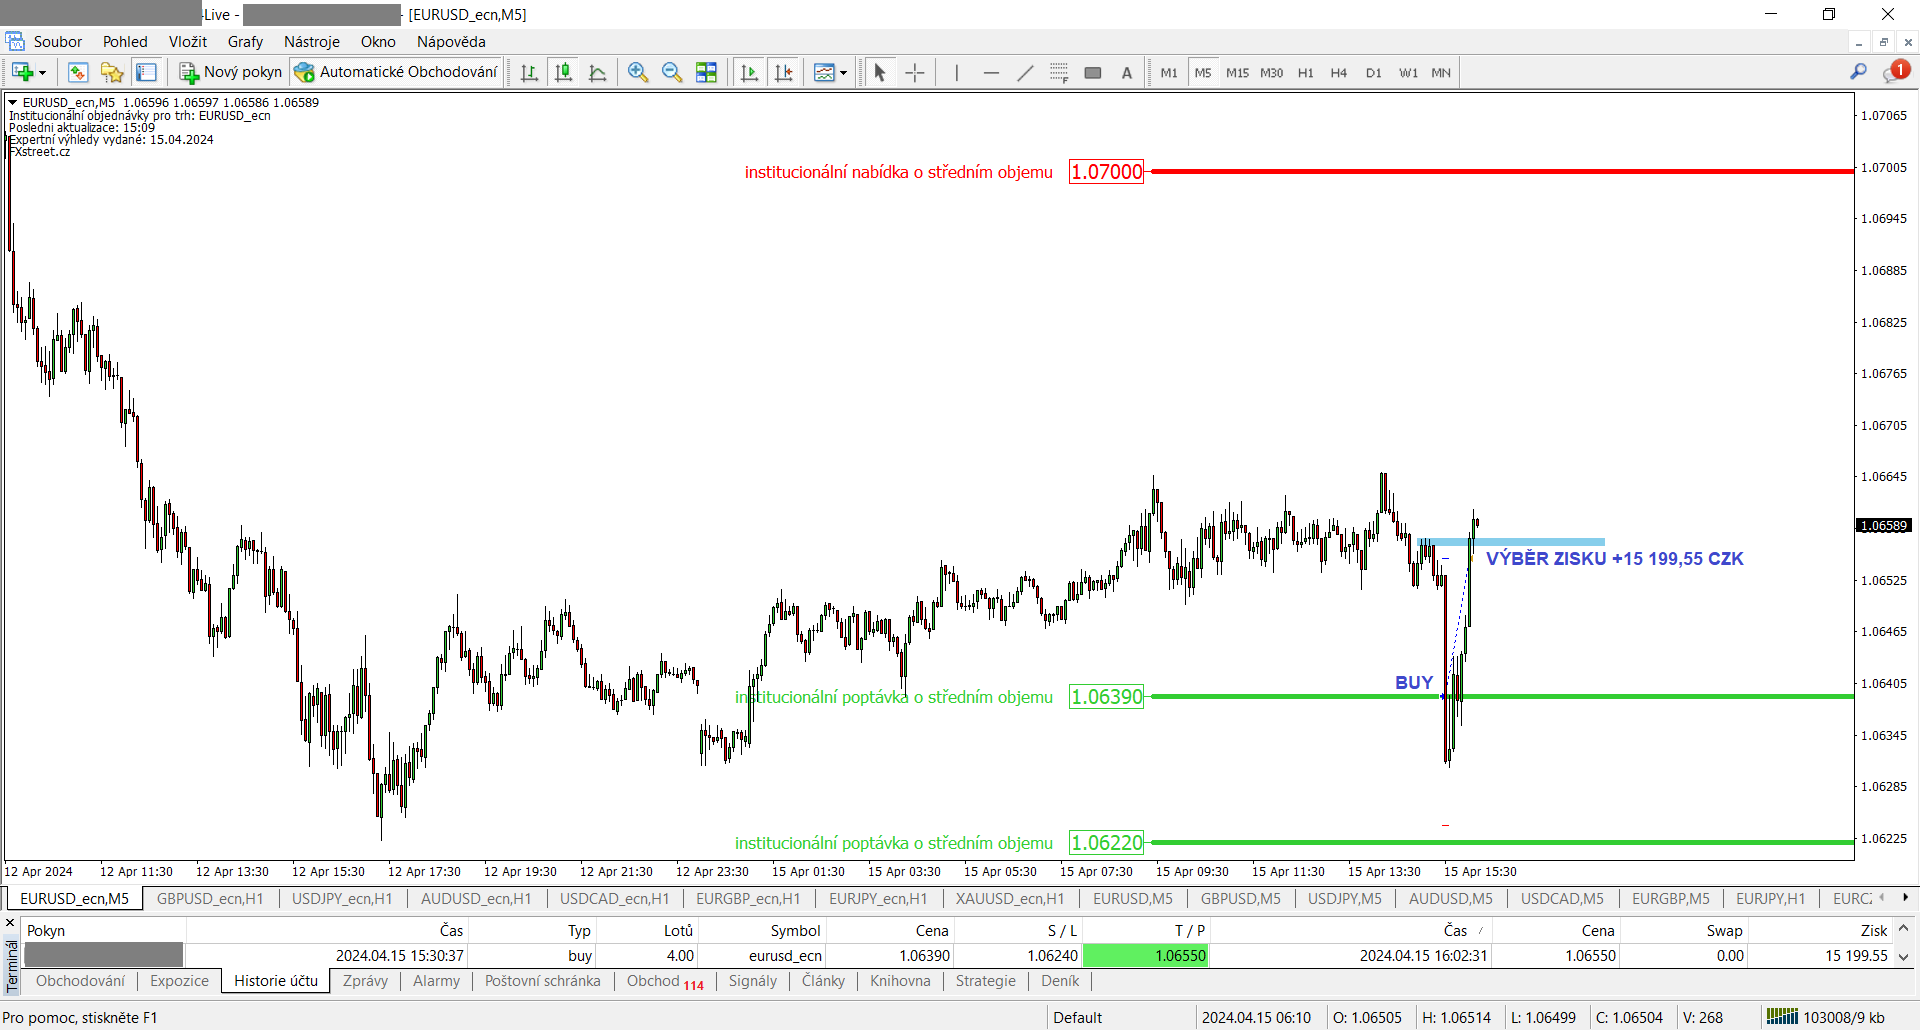Open the Nápověda menu
The width and height of the screenshot is (1920, 1030).
click(451, 41)
